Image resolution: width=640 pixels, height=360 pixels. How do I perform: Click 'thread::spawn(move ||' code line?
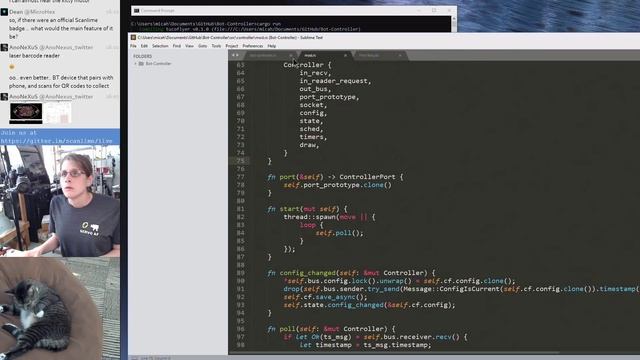[329, 217]
